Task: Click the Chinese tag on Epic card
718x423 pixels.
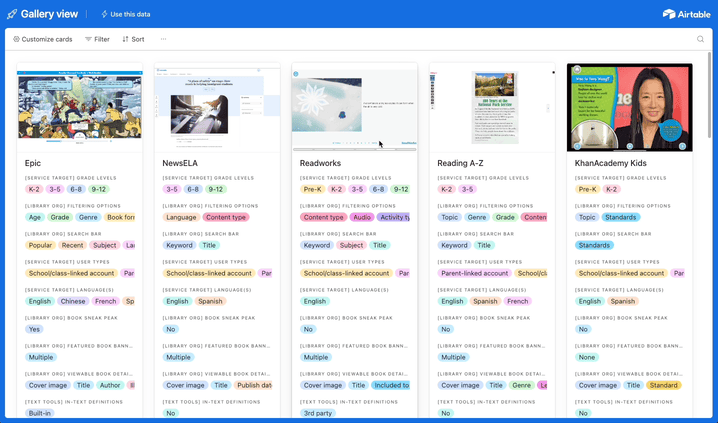Action: pyautogui.click(x=73, y=301)
